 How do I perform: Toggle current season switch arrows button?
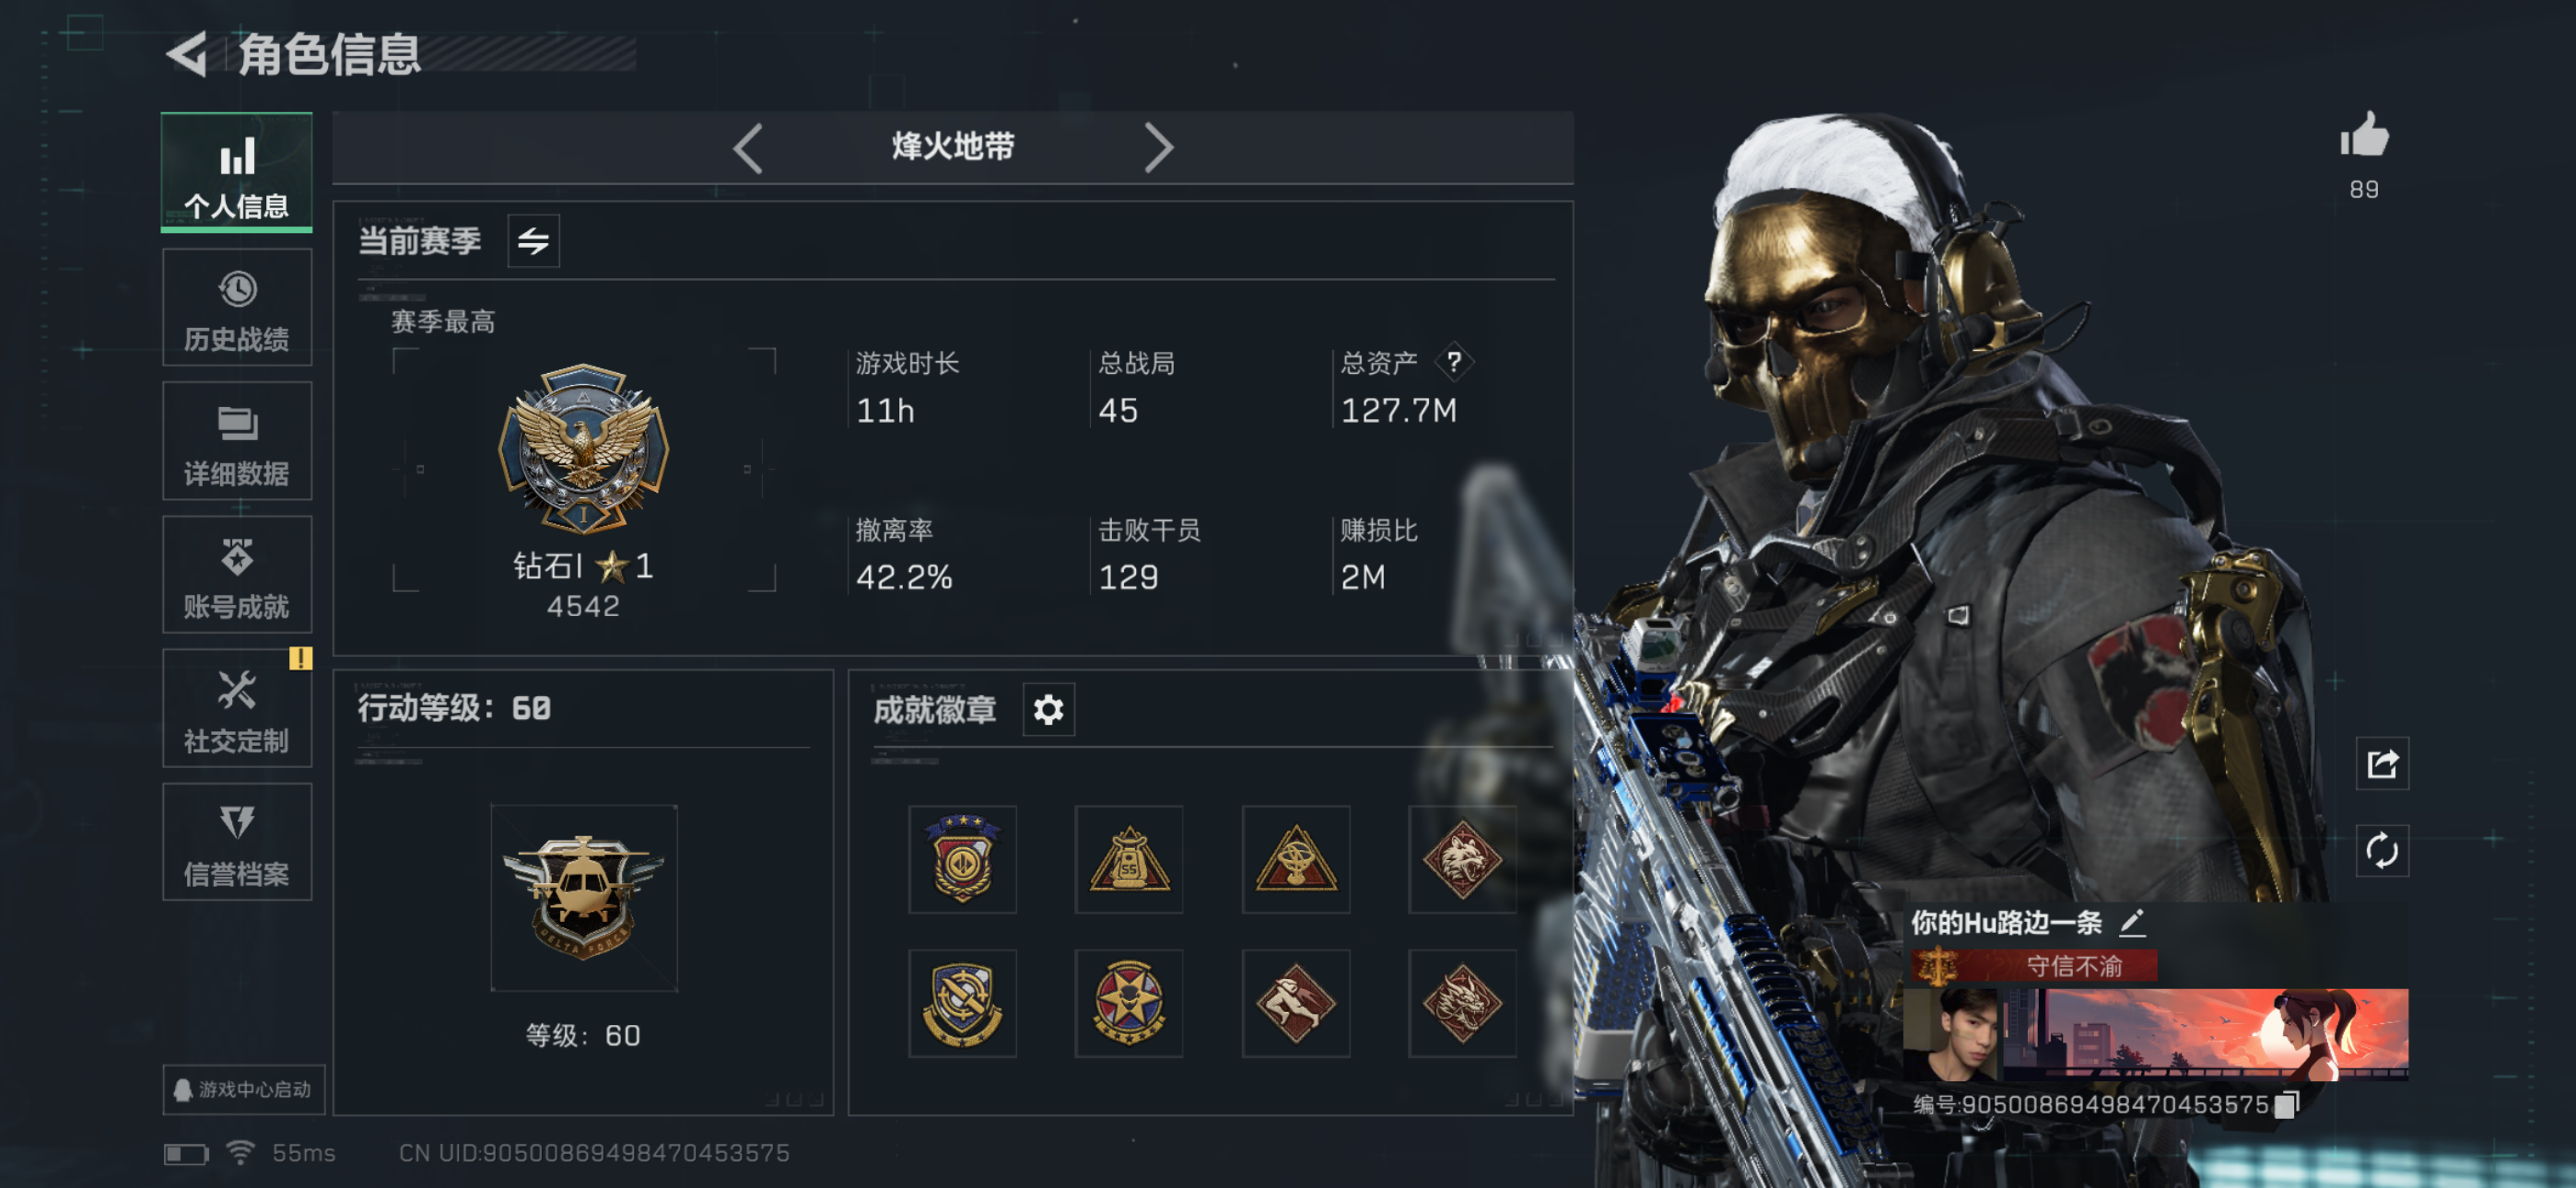click(533, 241)
